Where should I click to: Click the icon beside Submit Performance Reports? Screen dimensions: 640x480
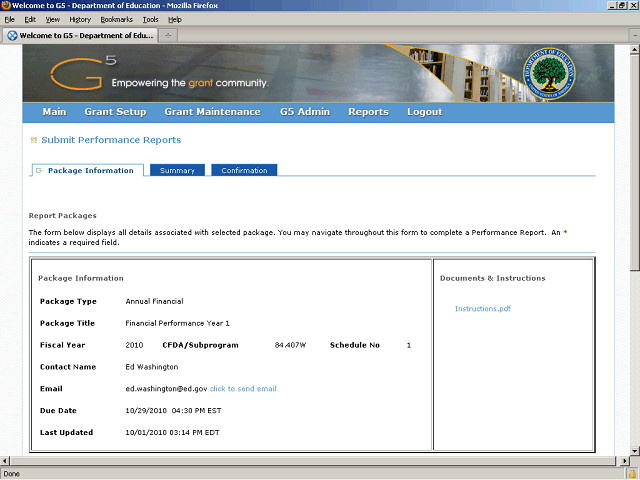tap(34, 140)
